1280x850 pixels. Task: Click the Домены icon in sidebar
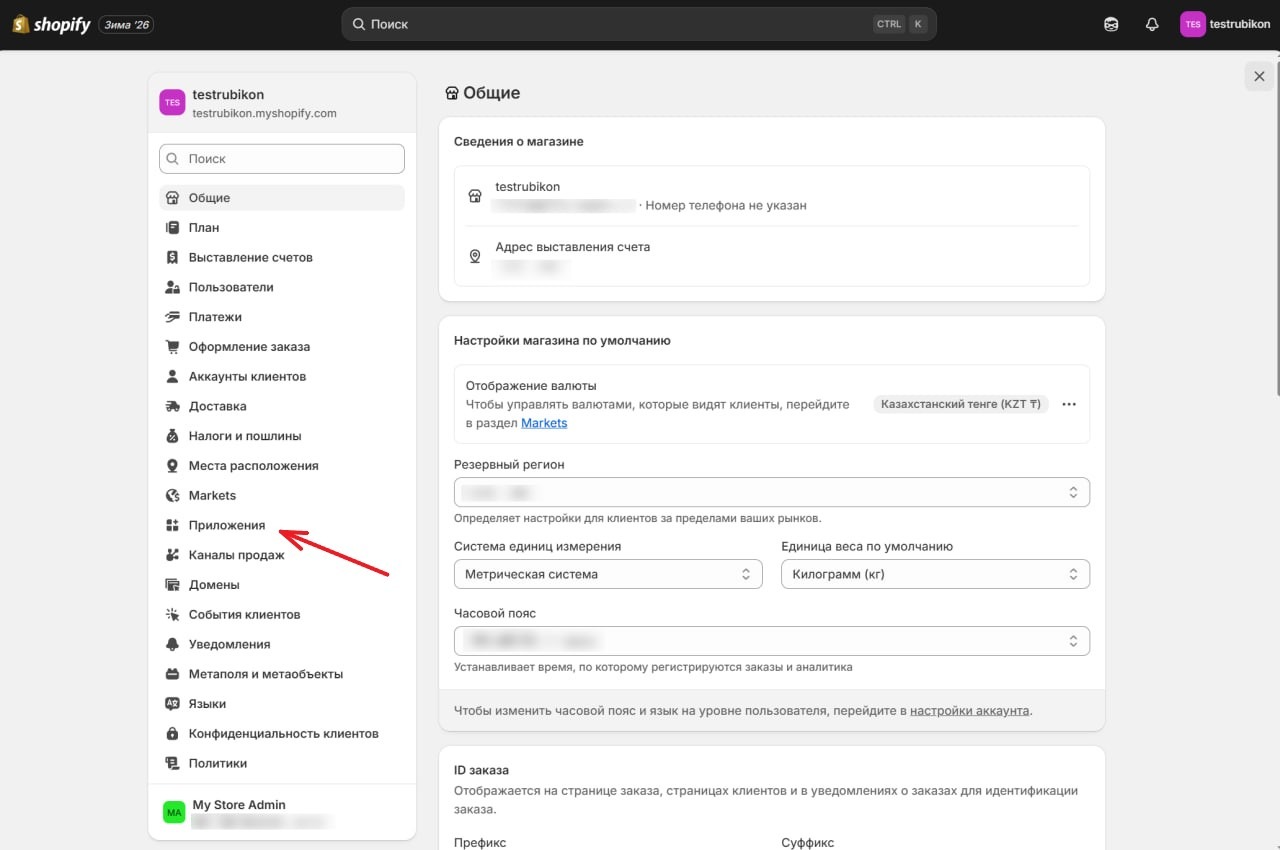172,585
